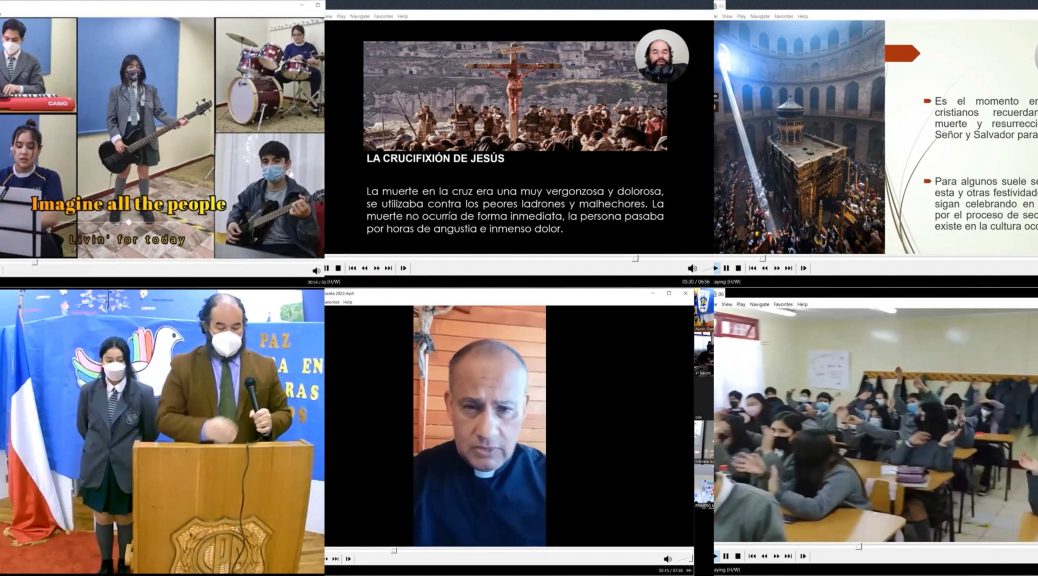Image resolution: width=1038 pixels, height=576 pixels.
Task: Open Favorites menu above church interior video
Action: pyautogui.click(x=783, y=16)
